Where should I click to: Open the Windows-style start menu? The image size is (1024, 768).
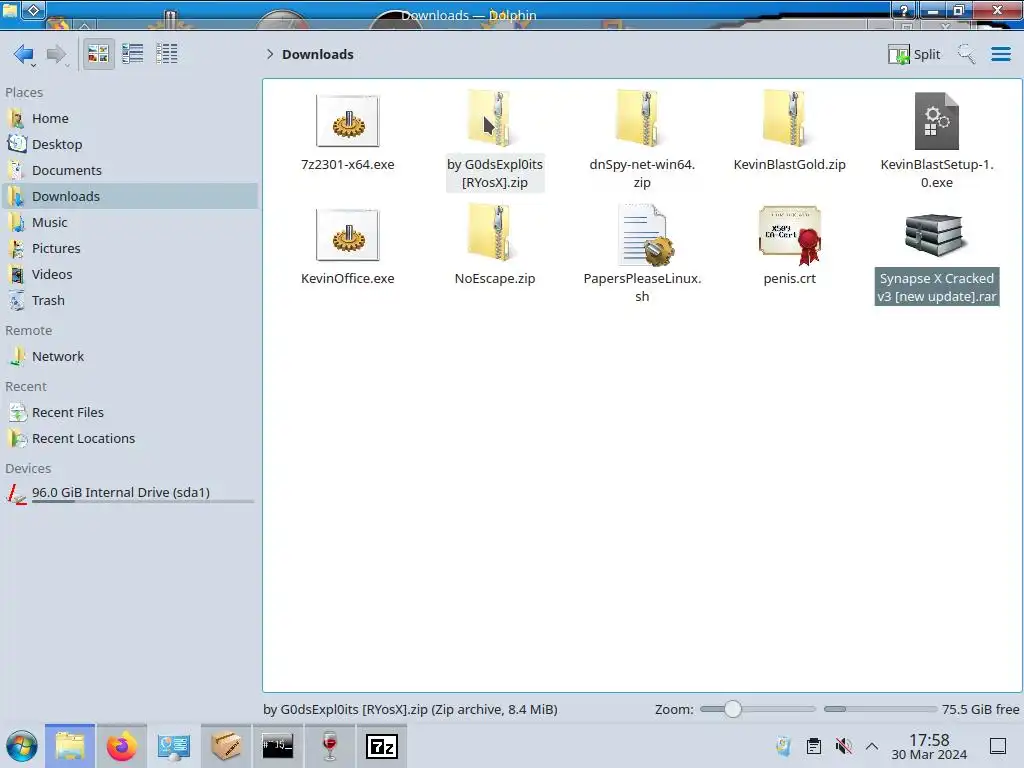(x=22, y=746)
